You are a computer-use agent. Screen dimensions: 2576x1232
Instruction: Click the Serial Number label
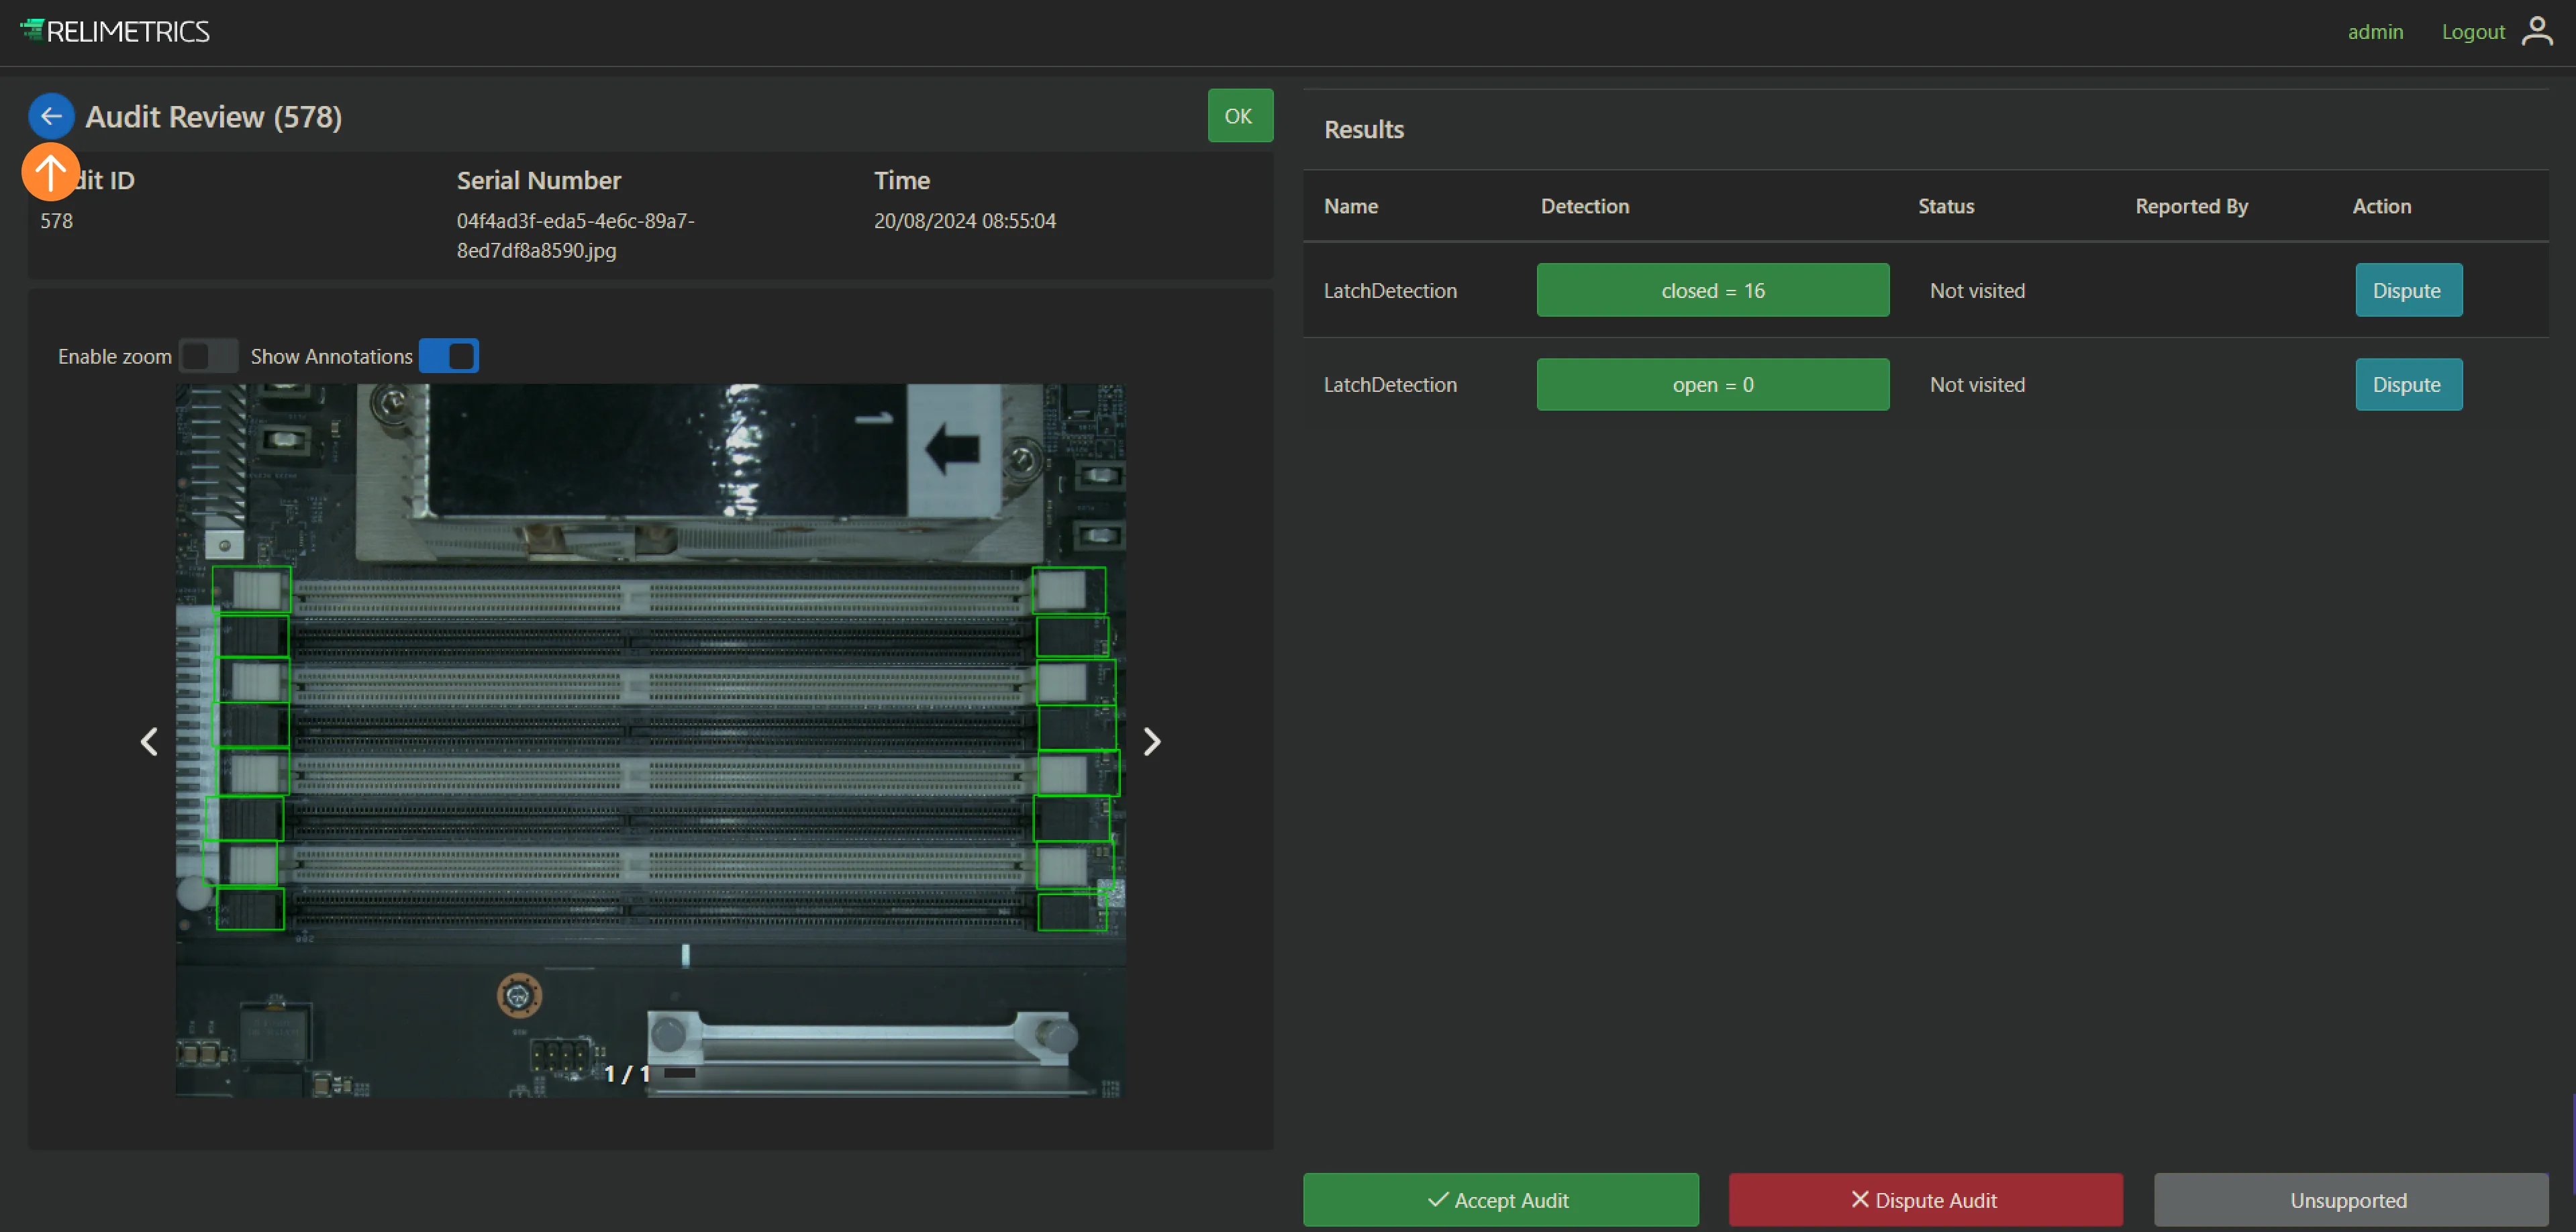(539, 181)
